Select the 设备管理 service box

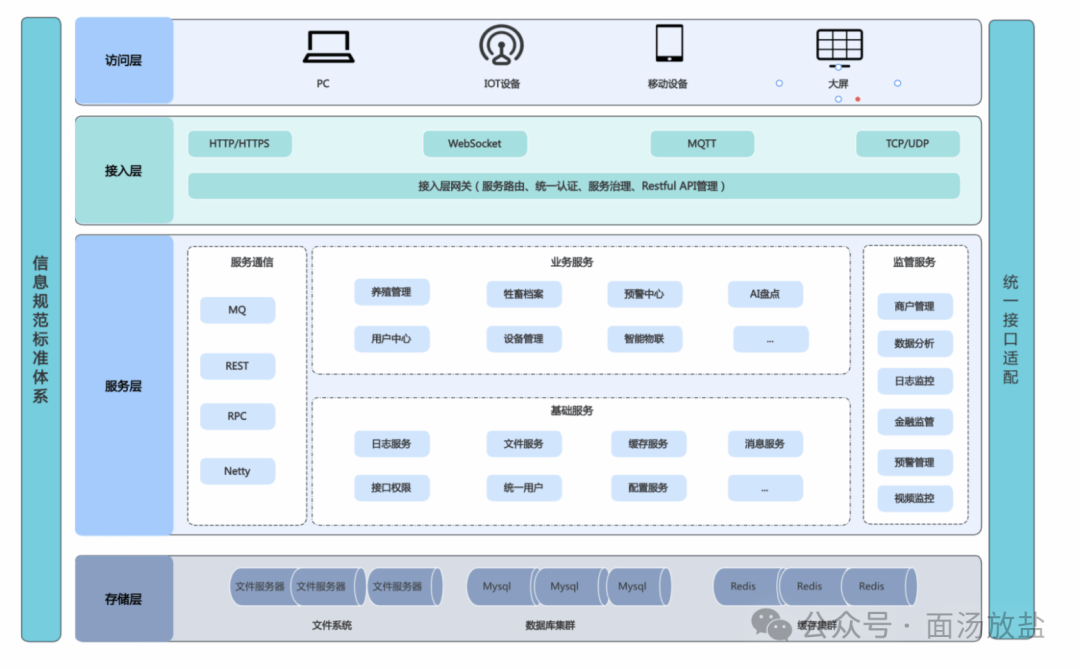[523, 339]
